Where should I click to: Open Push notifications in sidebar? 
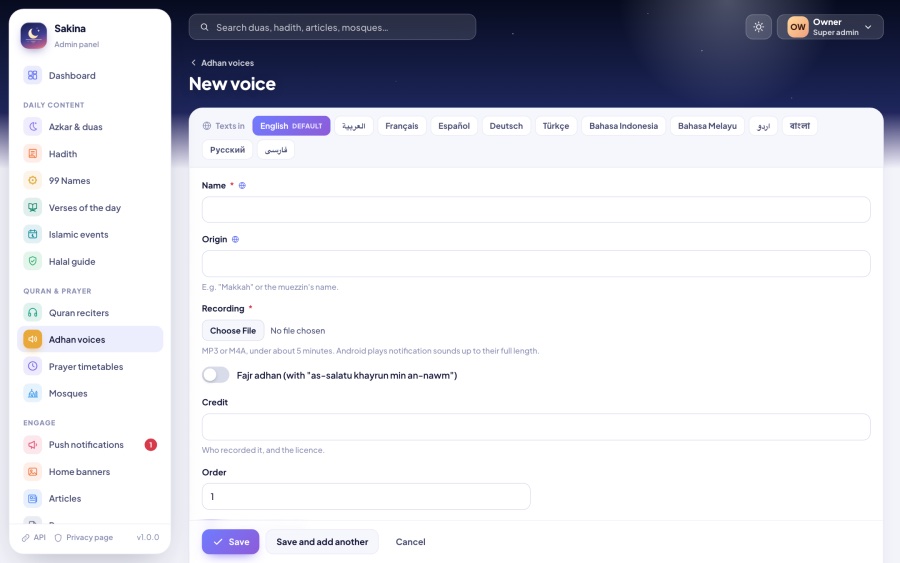pos(90,444)
